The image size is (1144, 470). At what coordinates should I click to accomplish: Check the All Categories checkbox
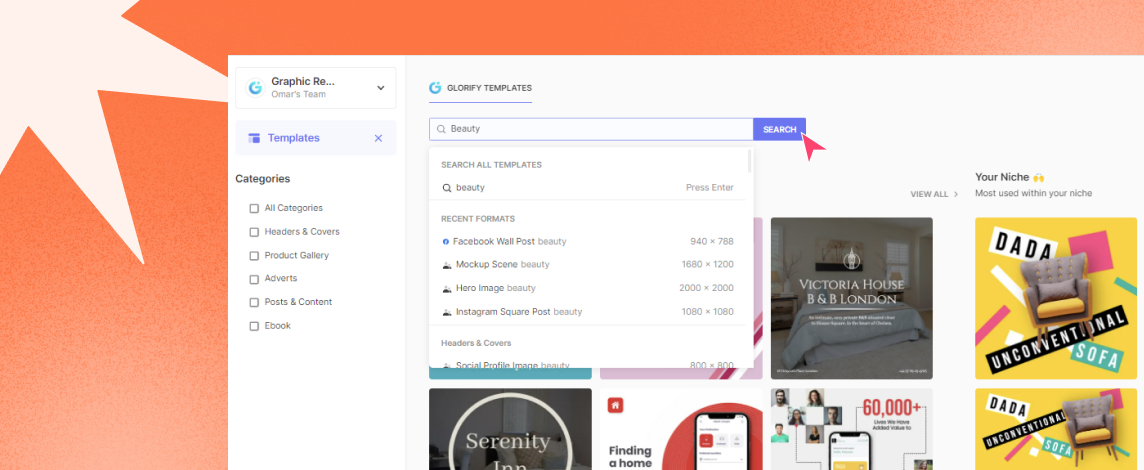click(254, 208)
